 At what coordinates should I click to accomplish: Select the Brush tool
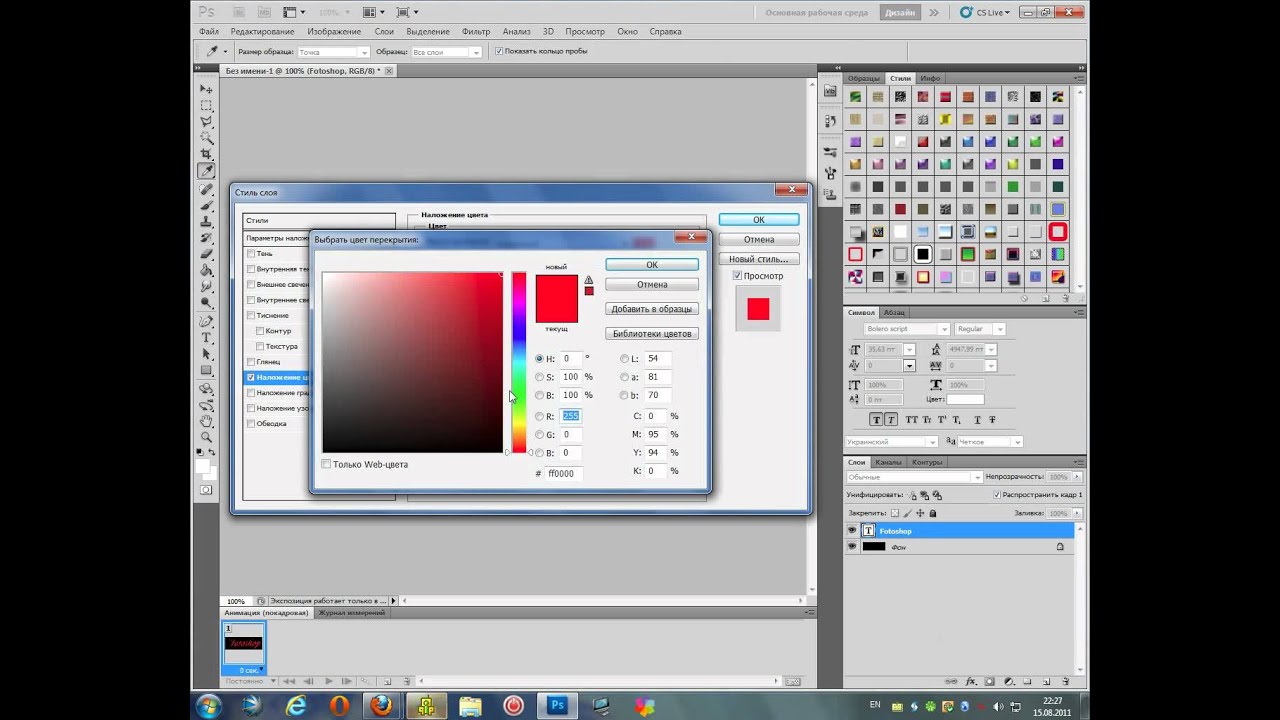click(207, 205)
